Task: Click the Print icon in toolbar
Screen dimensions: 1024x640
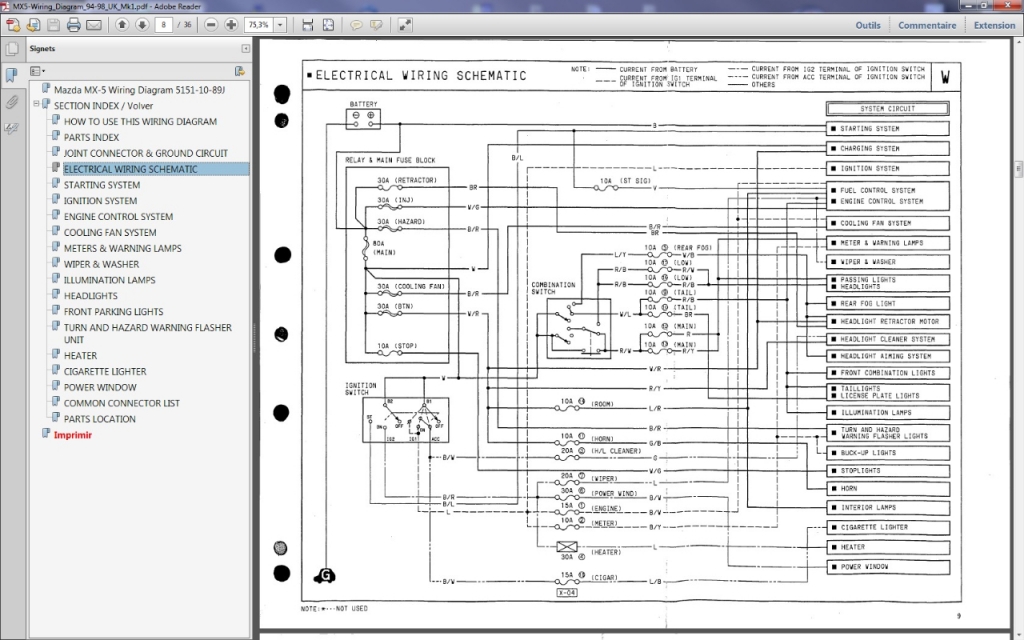Action: (74, 25)
